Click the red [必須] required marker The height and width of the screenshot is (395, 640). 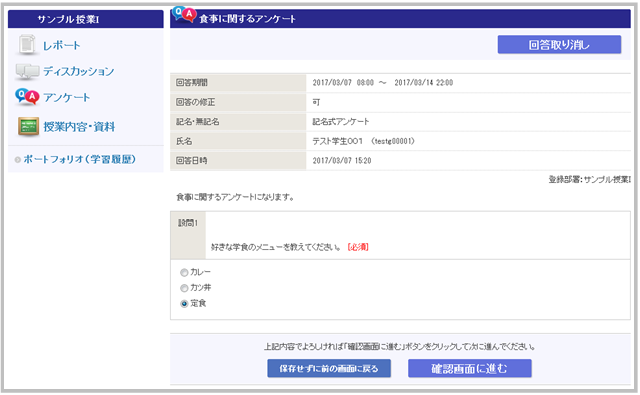[x=358, y=247]
